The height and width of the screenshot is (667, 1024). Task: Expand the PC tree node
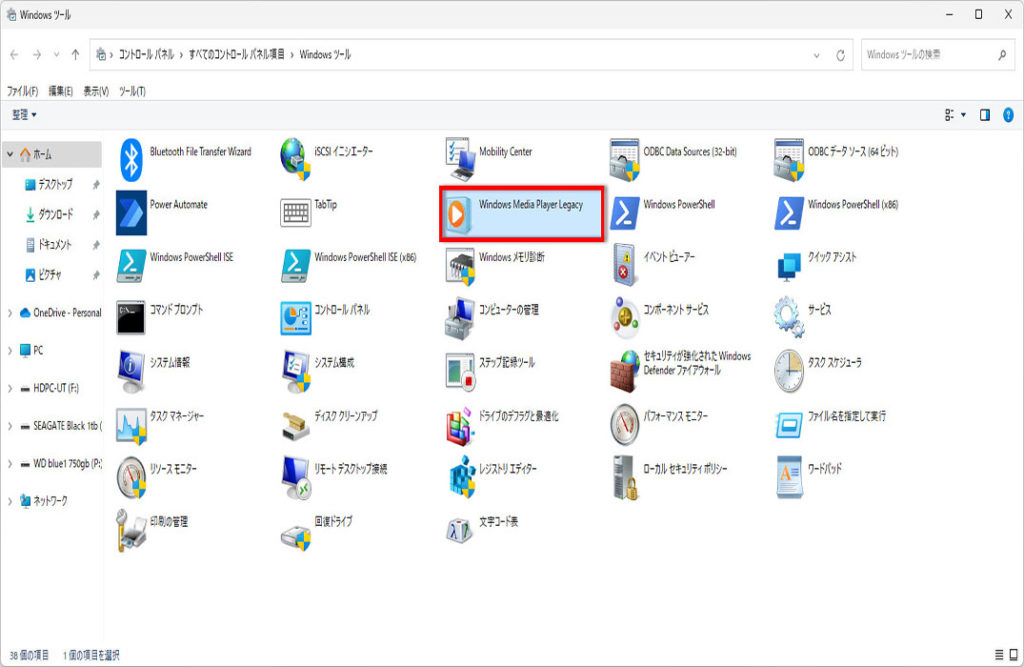[10, 351]
